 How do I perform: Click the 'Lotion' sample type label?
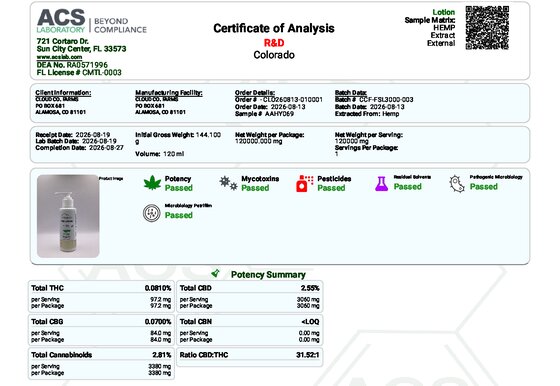pos(444,12)
